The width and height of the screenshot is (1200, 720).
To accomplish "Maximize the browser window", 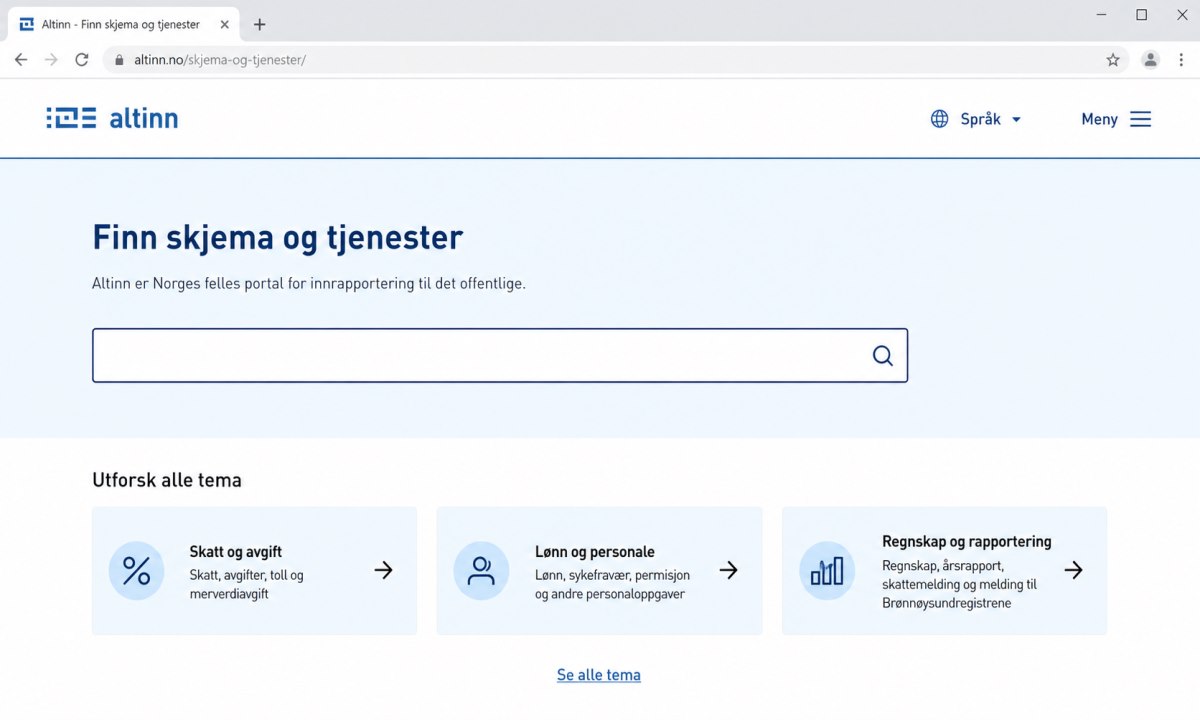I will click(x=1141, y=15).
